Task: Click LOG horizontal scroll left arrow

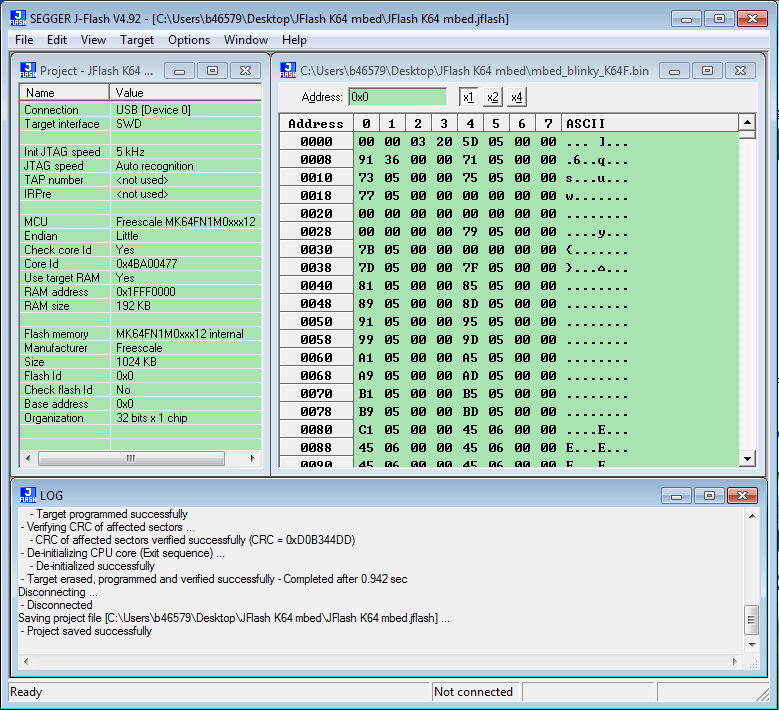Action: (26, 661)
